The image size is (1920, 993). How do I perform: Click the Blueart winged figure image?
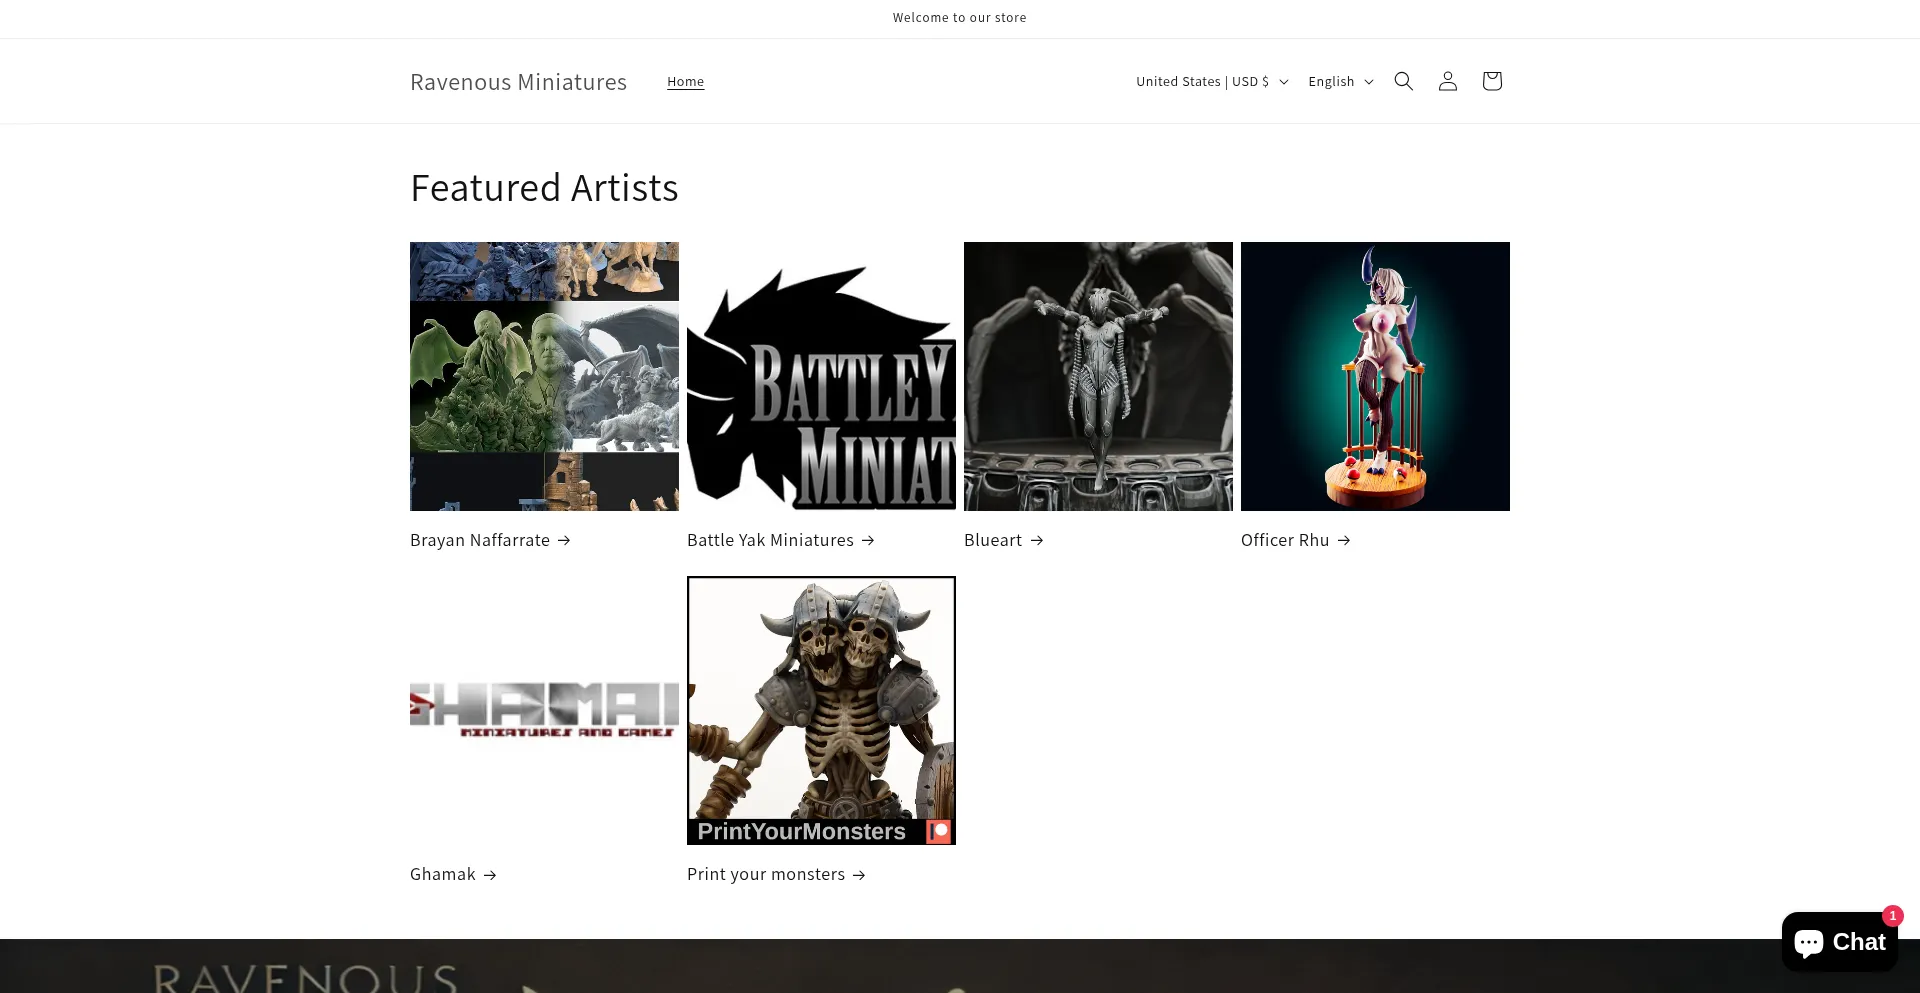click(1098, 376)
